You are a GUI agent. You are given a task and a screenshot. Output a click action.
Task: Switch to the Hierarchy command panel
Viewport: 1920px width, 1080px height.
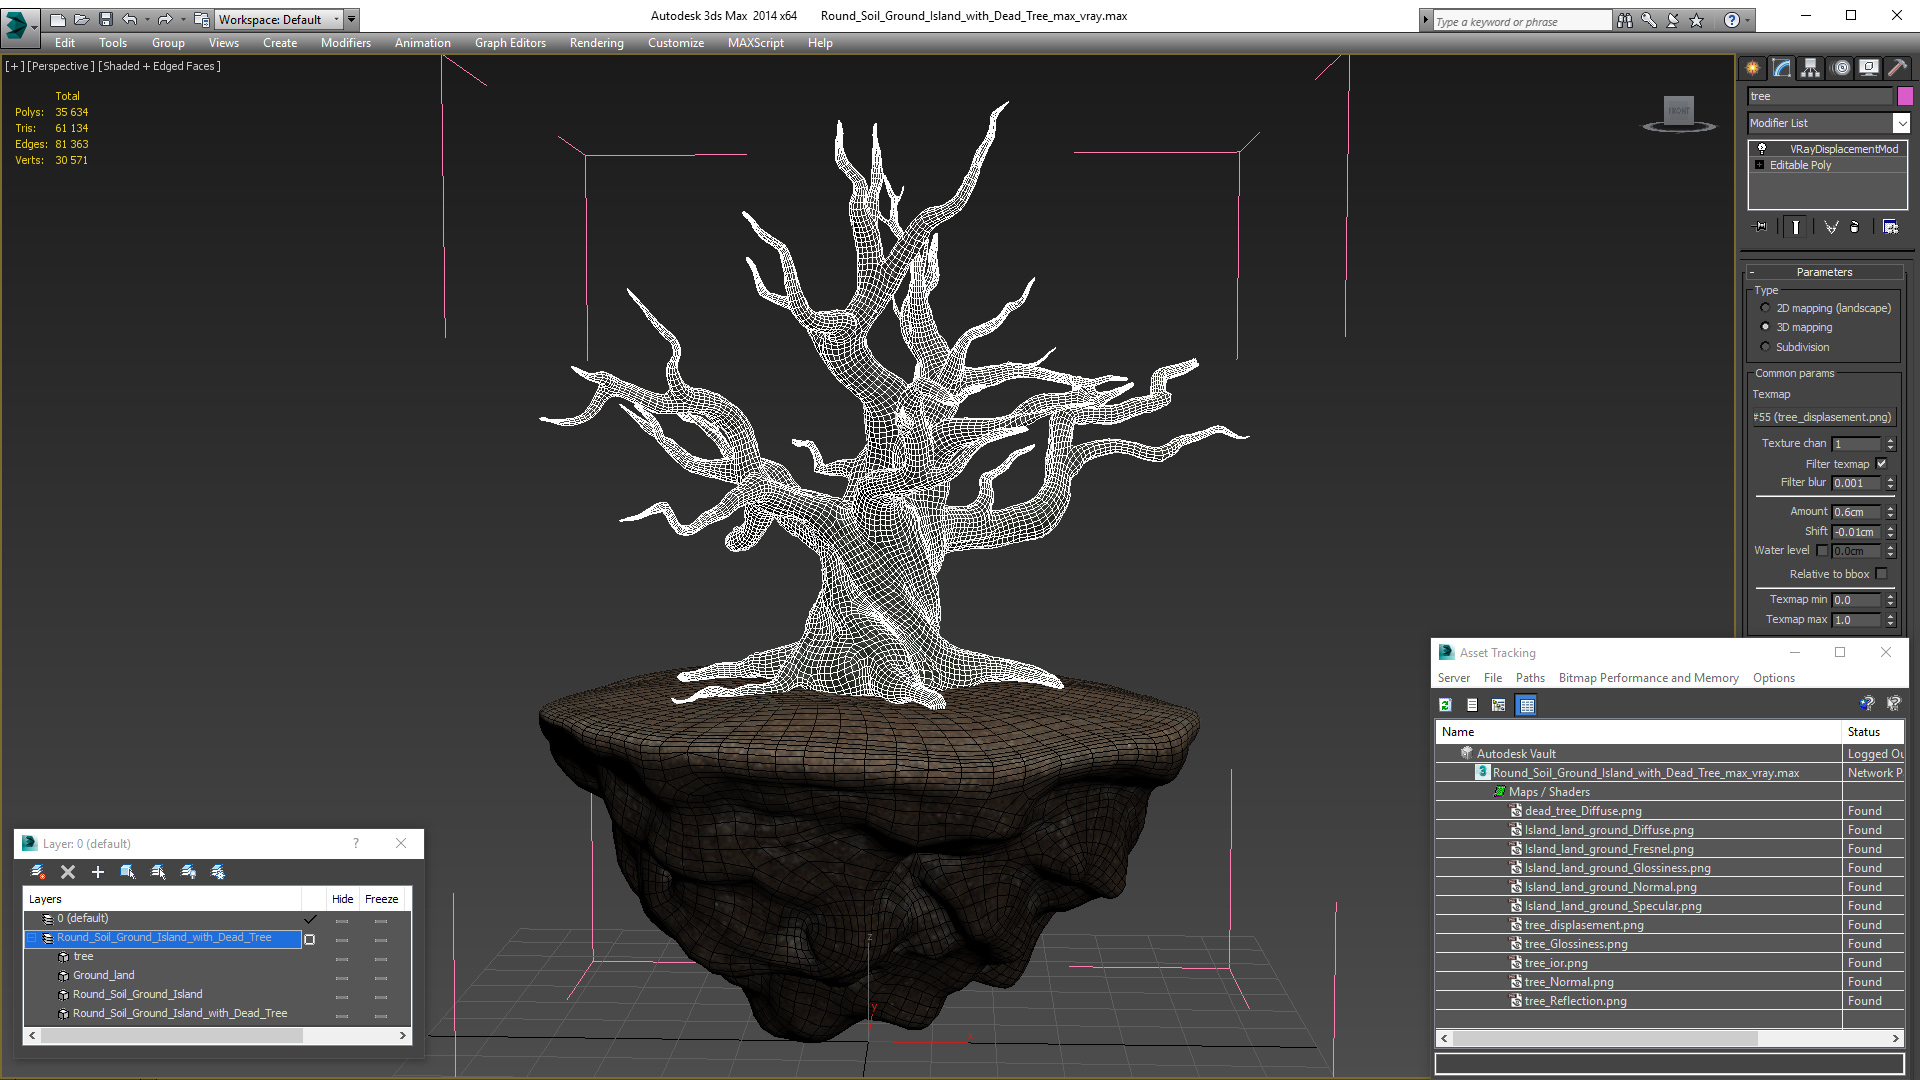1811,68
